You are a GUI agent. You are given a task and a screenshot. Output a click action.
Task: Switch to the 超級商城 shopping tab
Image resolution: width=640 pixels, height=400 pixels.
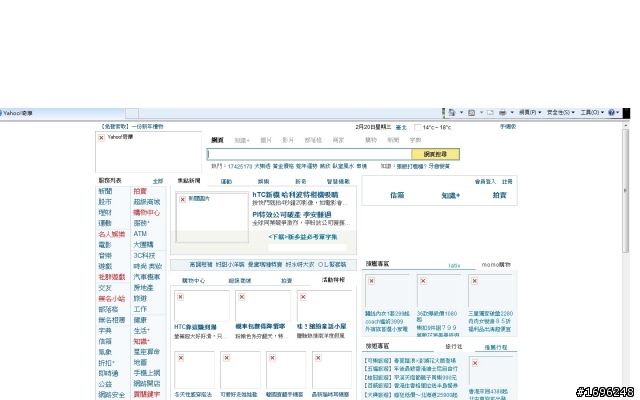[240, 280]
